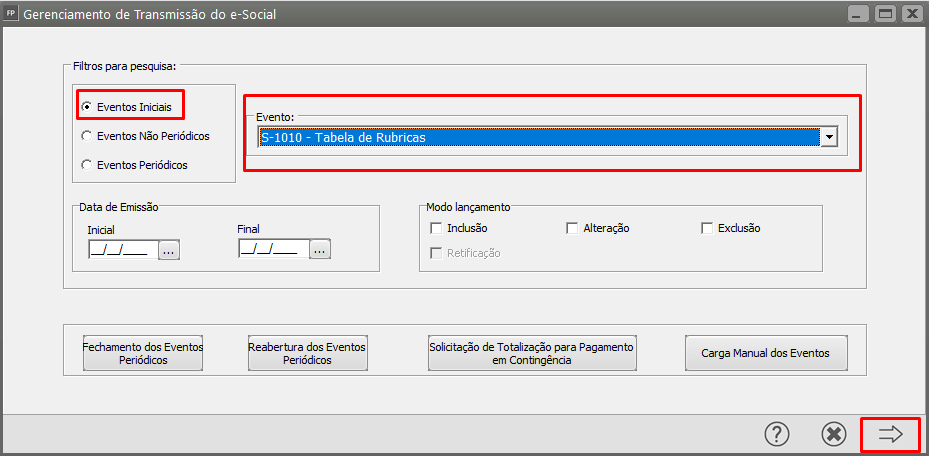The height and width of the screenshot is (456, 929).
Task: Open calendar picker for Final date
Action: click(x=319, y=250)
